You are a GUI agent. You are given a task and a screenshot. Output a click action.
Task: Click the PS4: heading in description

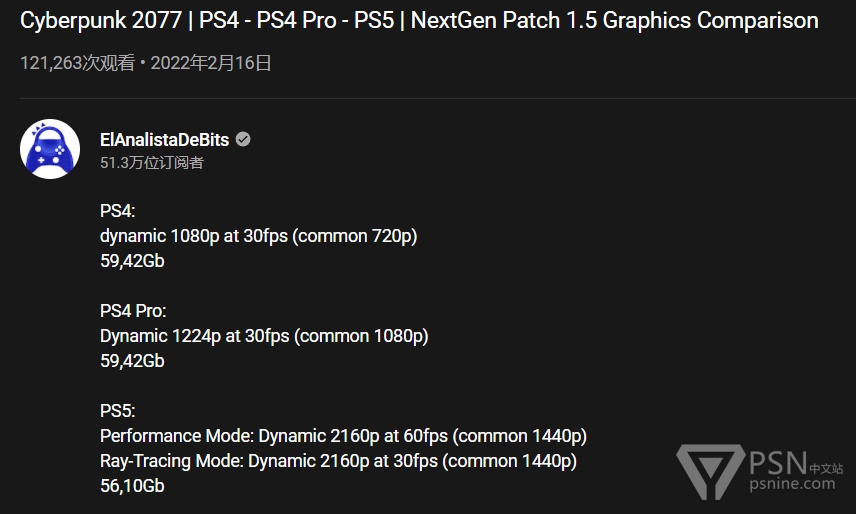click(117, 211)
